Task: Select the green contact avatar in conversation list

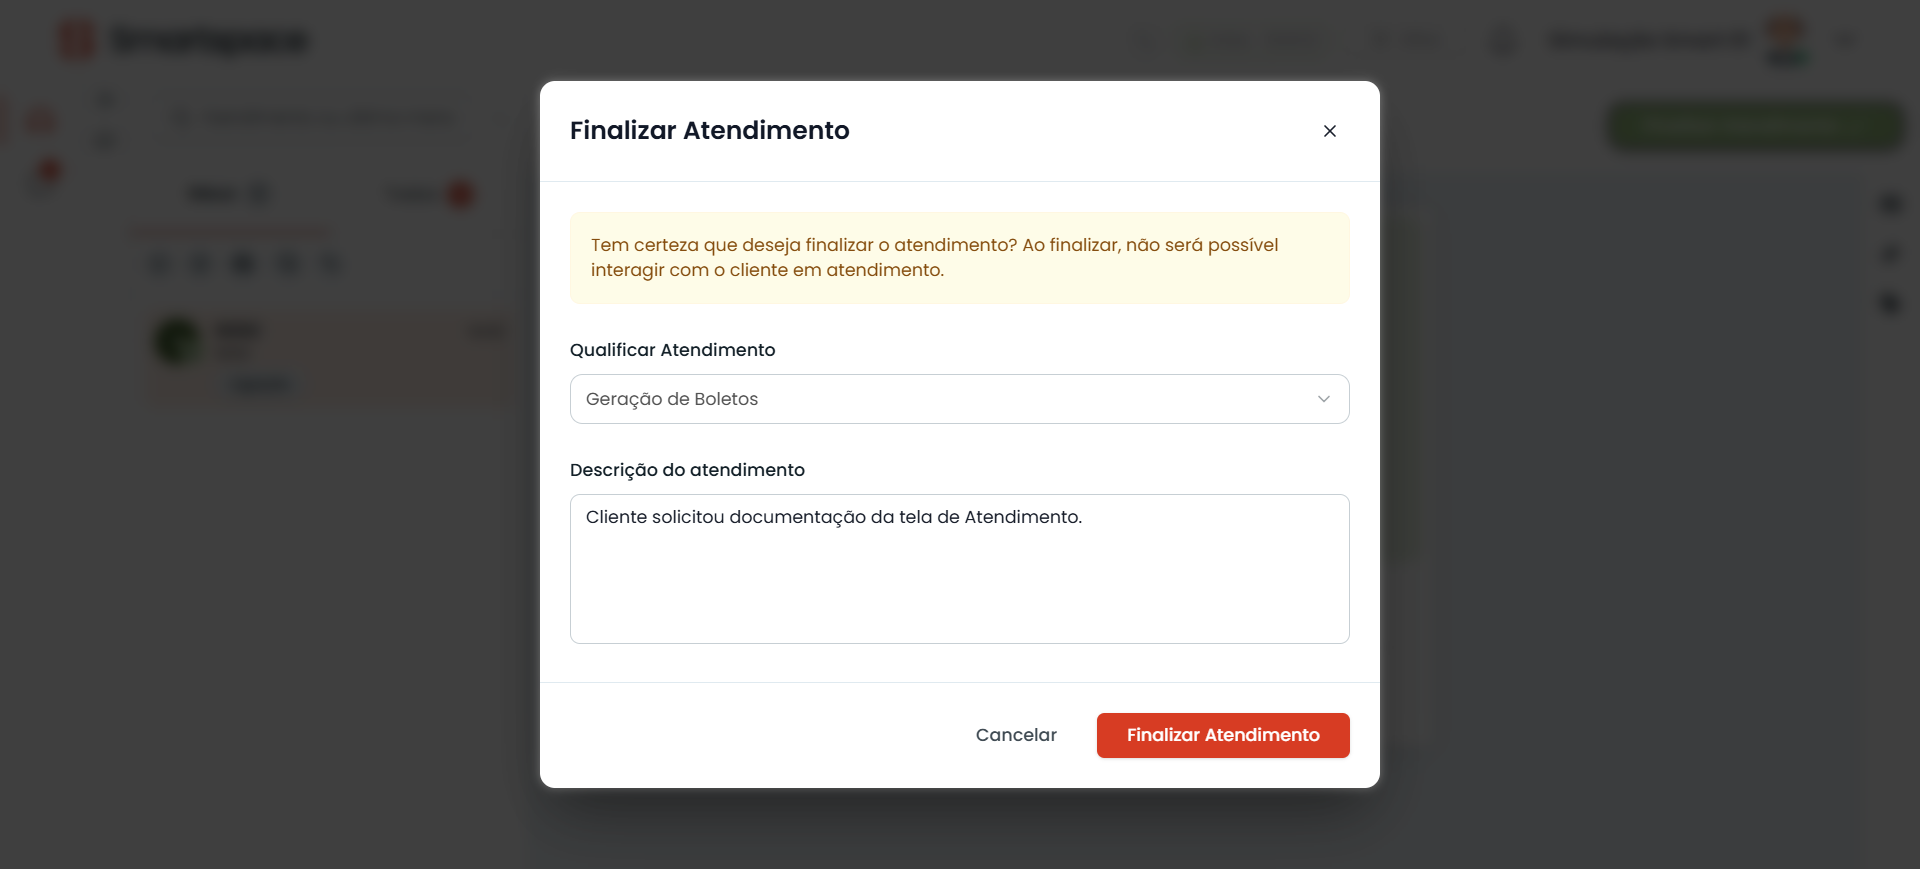Action: [178, 341]
